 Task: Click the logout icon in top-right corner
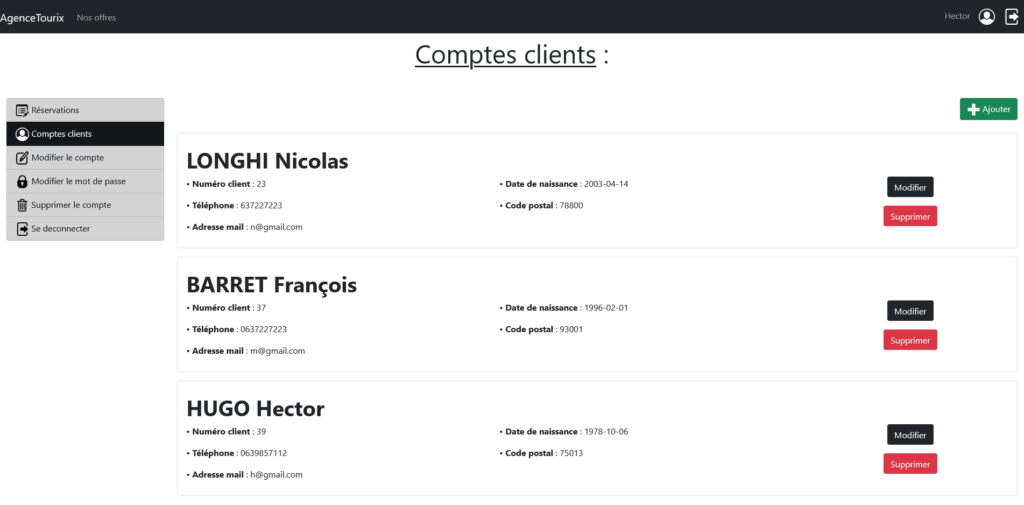[x=1011, y=16]
